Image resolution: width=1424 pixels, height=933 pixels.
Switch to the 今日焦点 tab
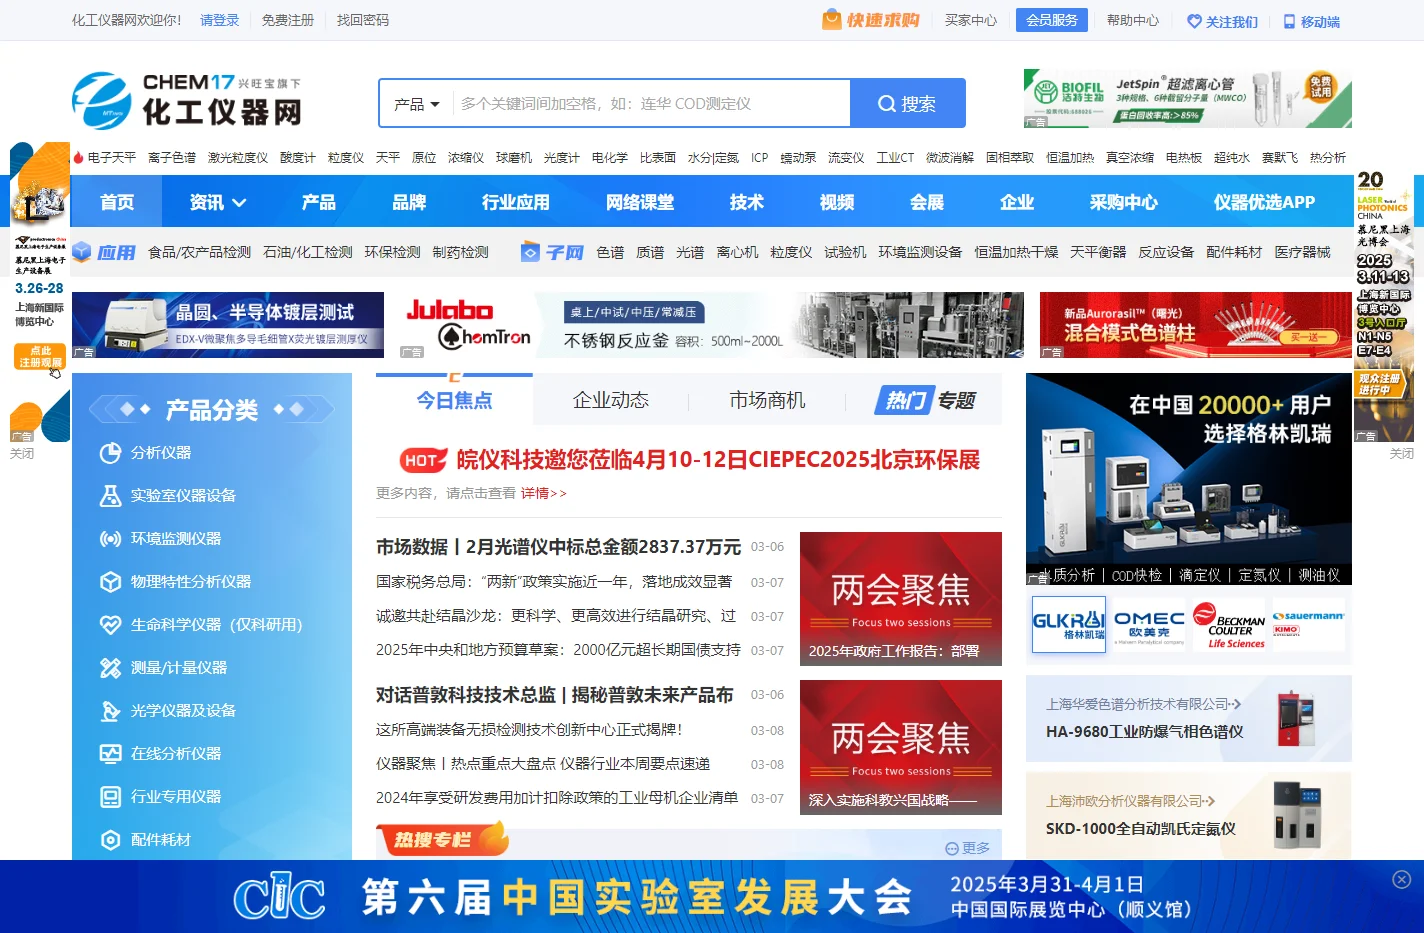(x=455, y=400)
